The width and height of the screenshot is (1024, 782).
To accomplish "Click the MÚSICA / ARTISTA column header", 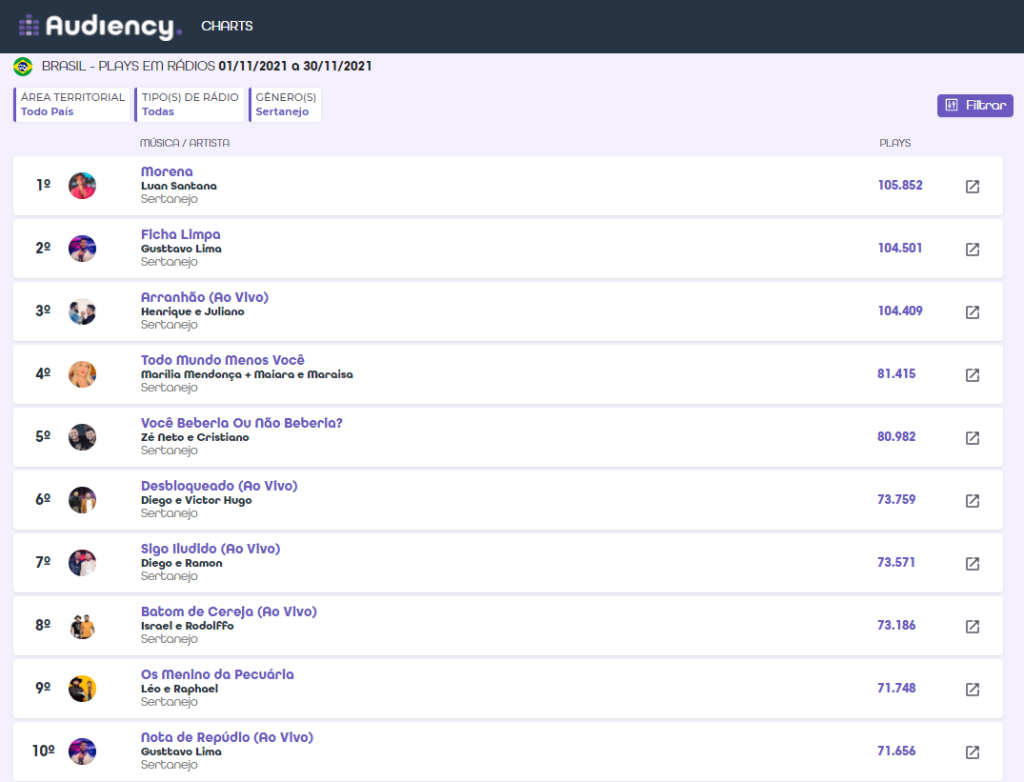I will pyautogui.click(x=185, y=142).
